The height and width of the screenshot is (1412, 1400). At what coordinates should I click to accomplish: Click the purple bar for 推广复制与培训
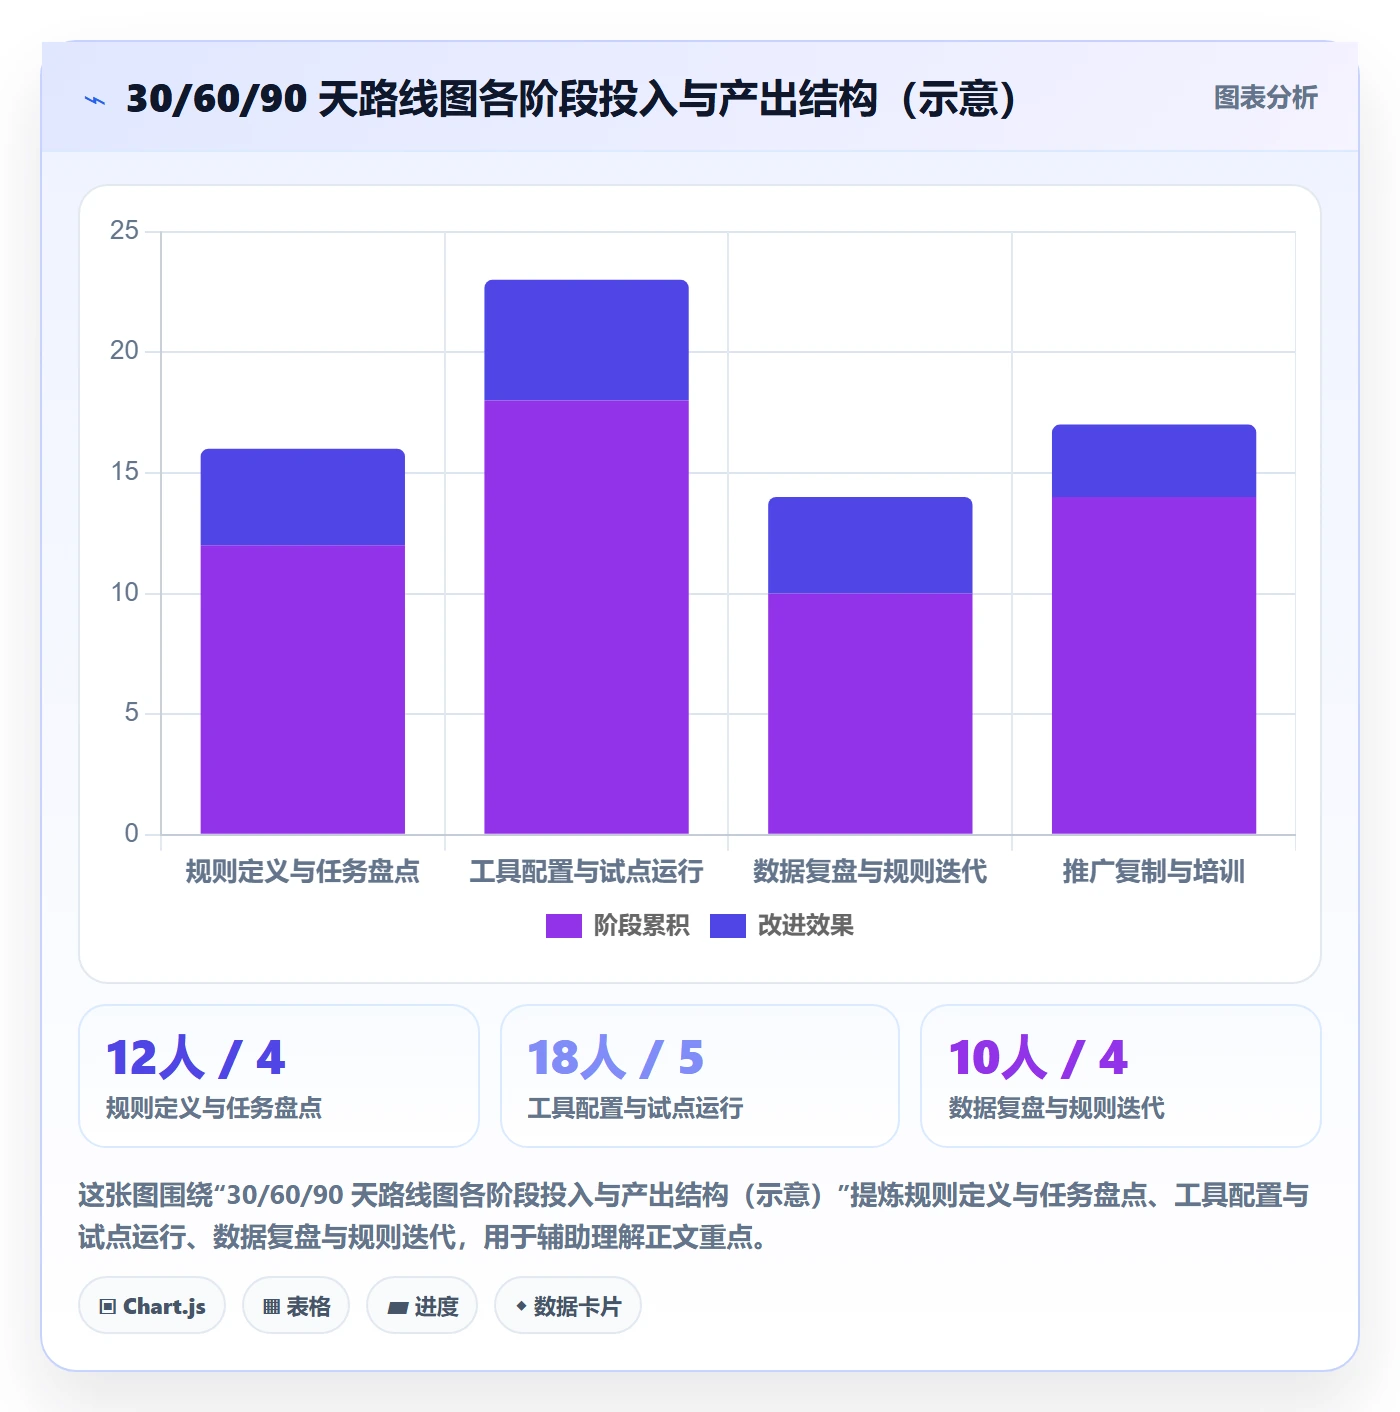[1154, 665]
